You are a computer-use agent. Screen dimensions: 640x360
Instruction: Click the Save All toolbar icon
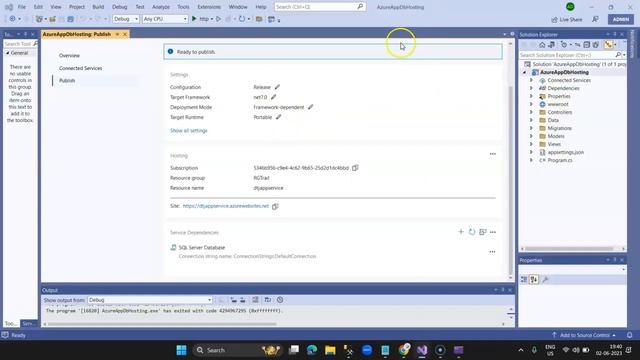pos(71,19)
